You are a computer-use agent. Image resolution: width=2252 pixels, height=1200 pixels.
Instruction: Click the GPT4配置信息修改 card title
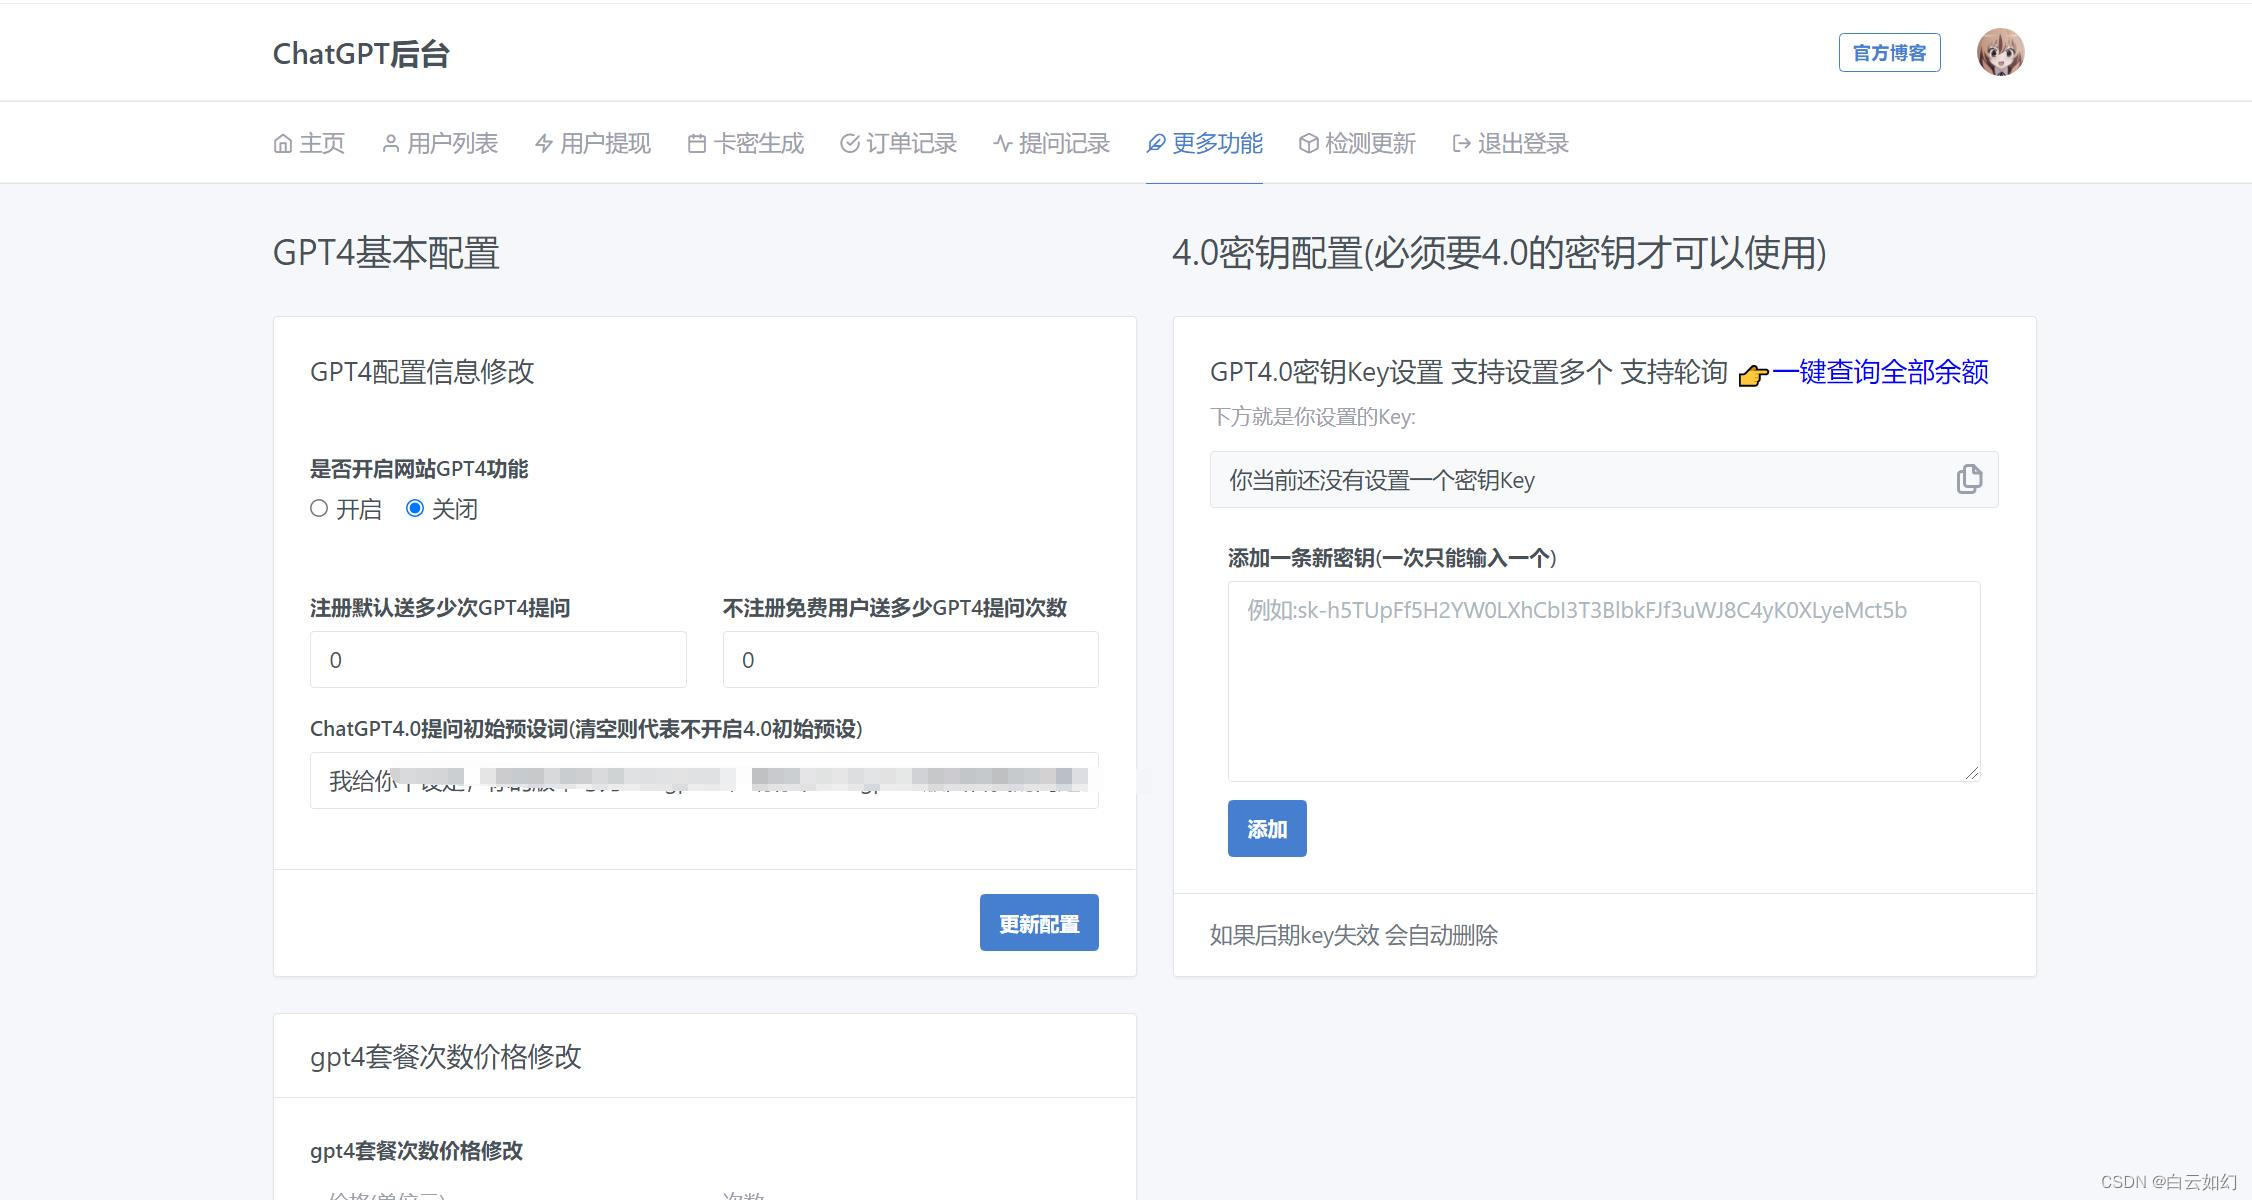[422, 372]
